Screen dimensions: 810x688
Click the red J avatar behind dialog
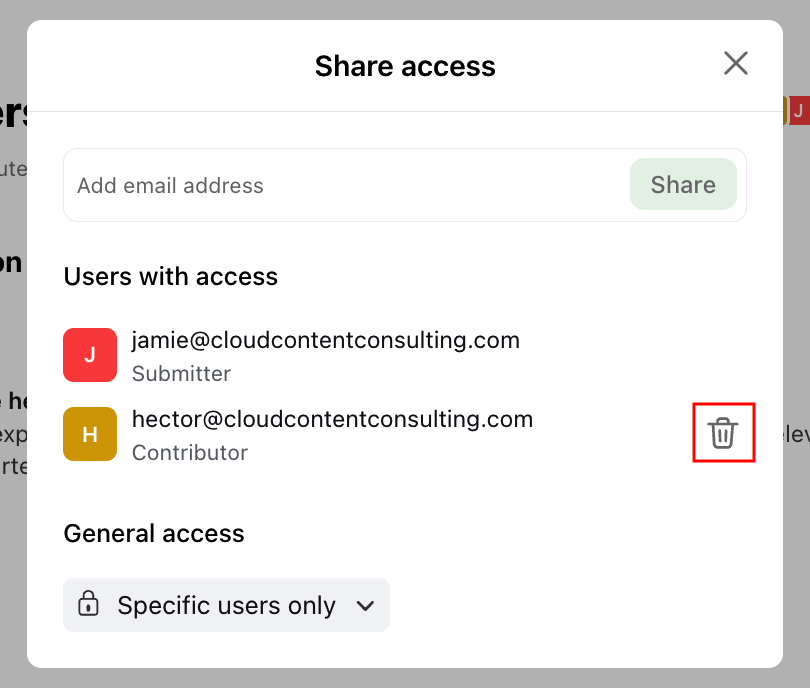[799, 110]
